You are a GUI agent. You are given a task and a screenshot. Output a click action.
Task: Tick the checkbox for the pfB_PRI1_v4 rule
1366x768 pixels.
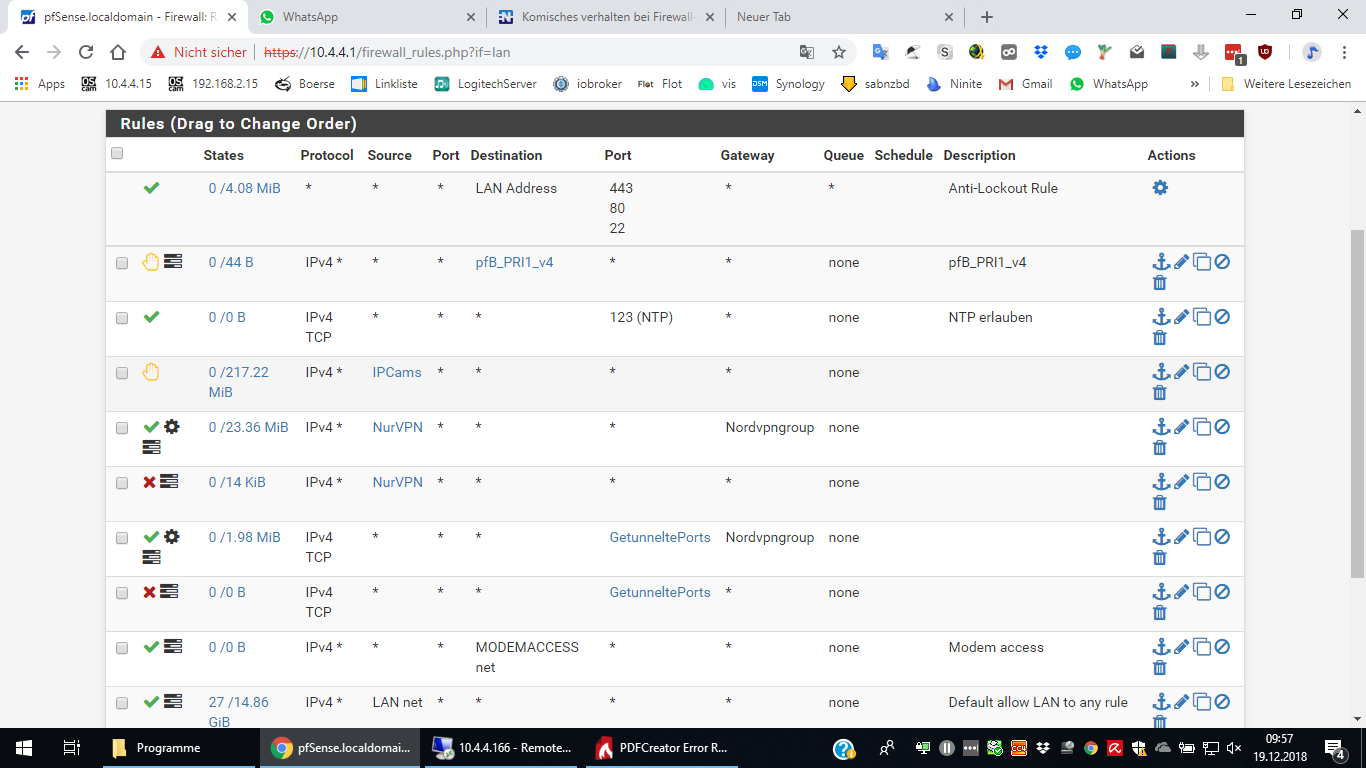coord(122,263)
